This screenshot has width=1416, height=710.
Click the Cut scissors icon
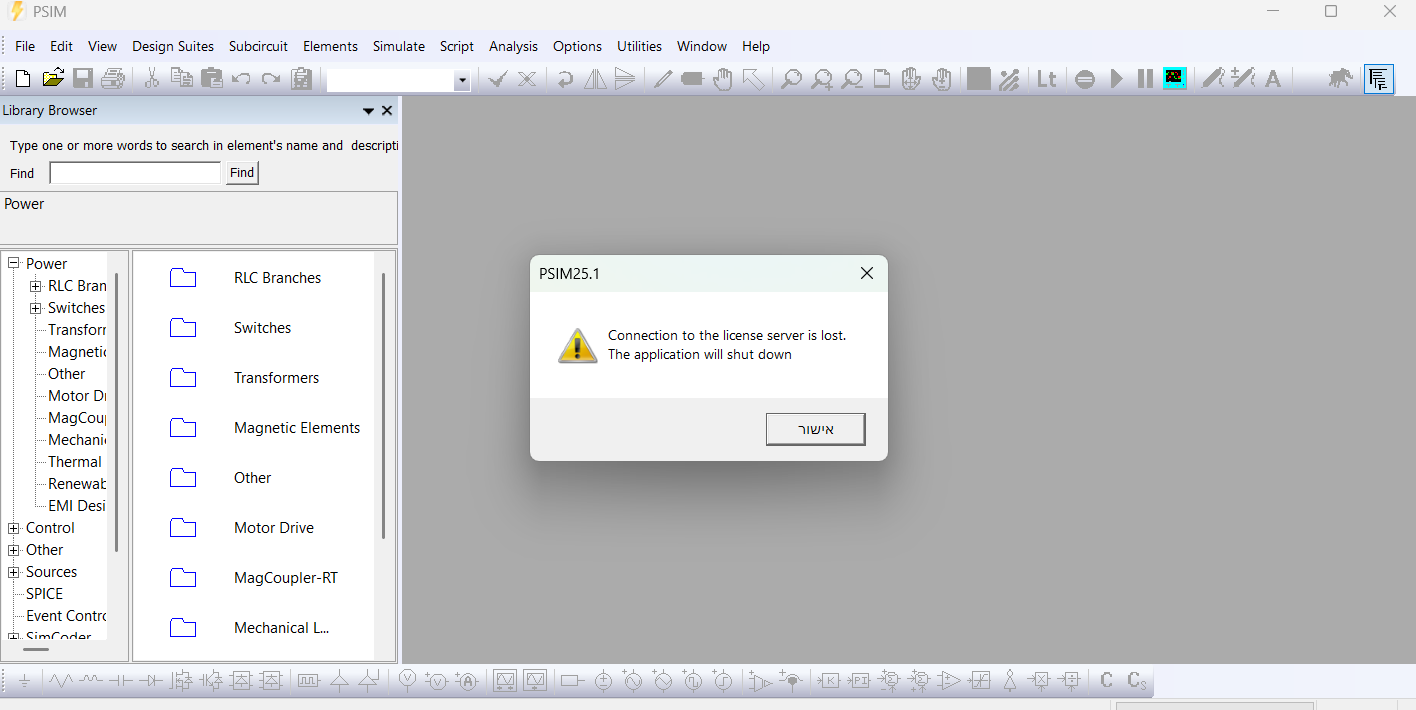coord(152,78)
